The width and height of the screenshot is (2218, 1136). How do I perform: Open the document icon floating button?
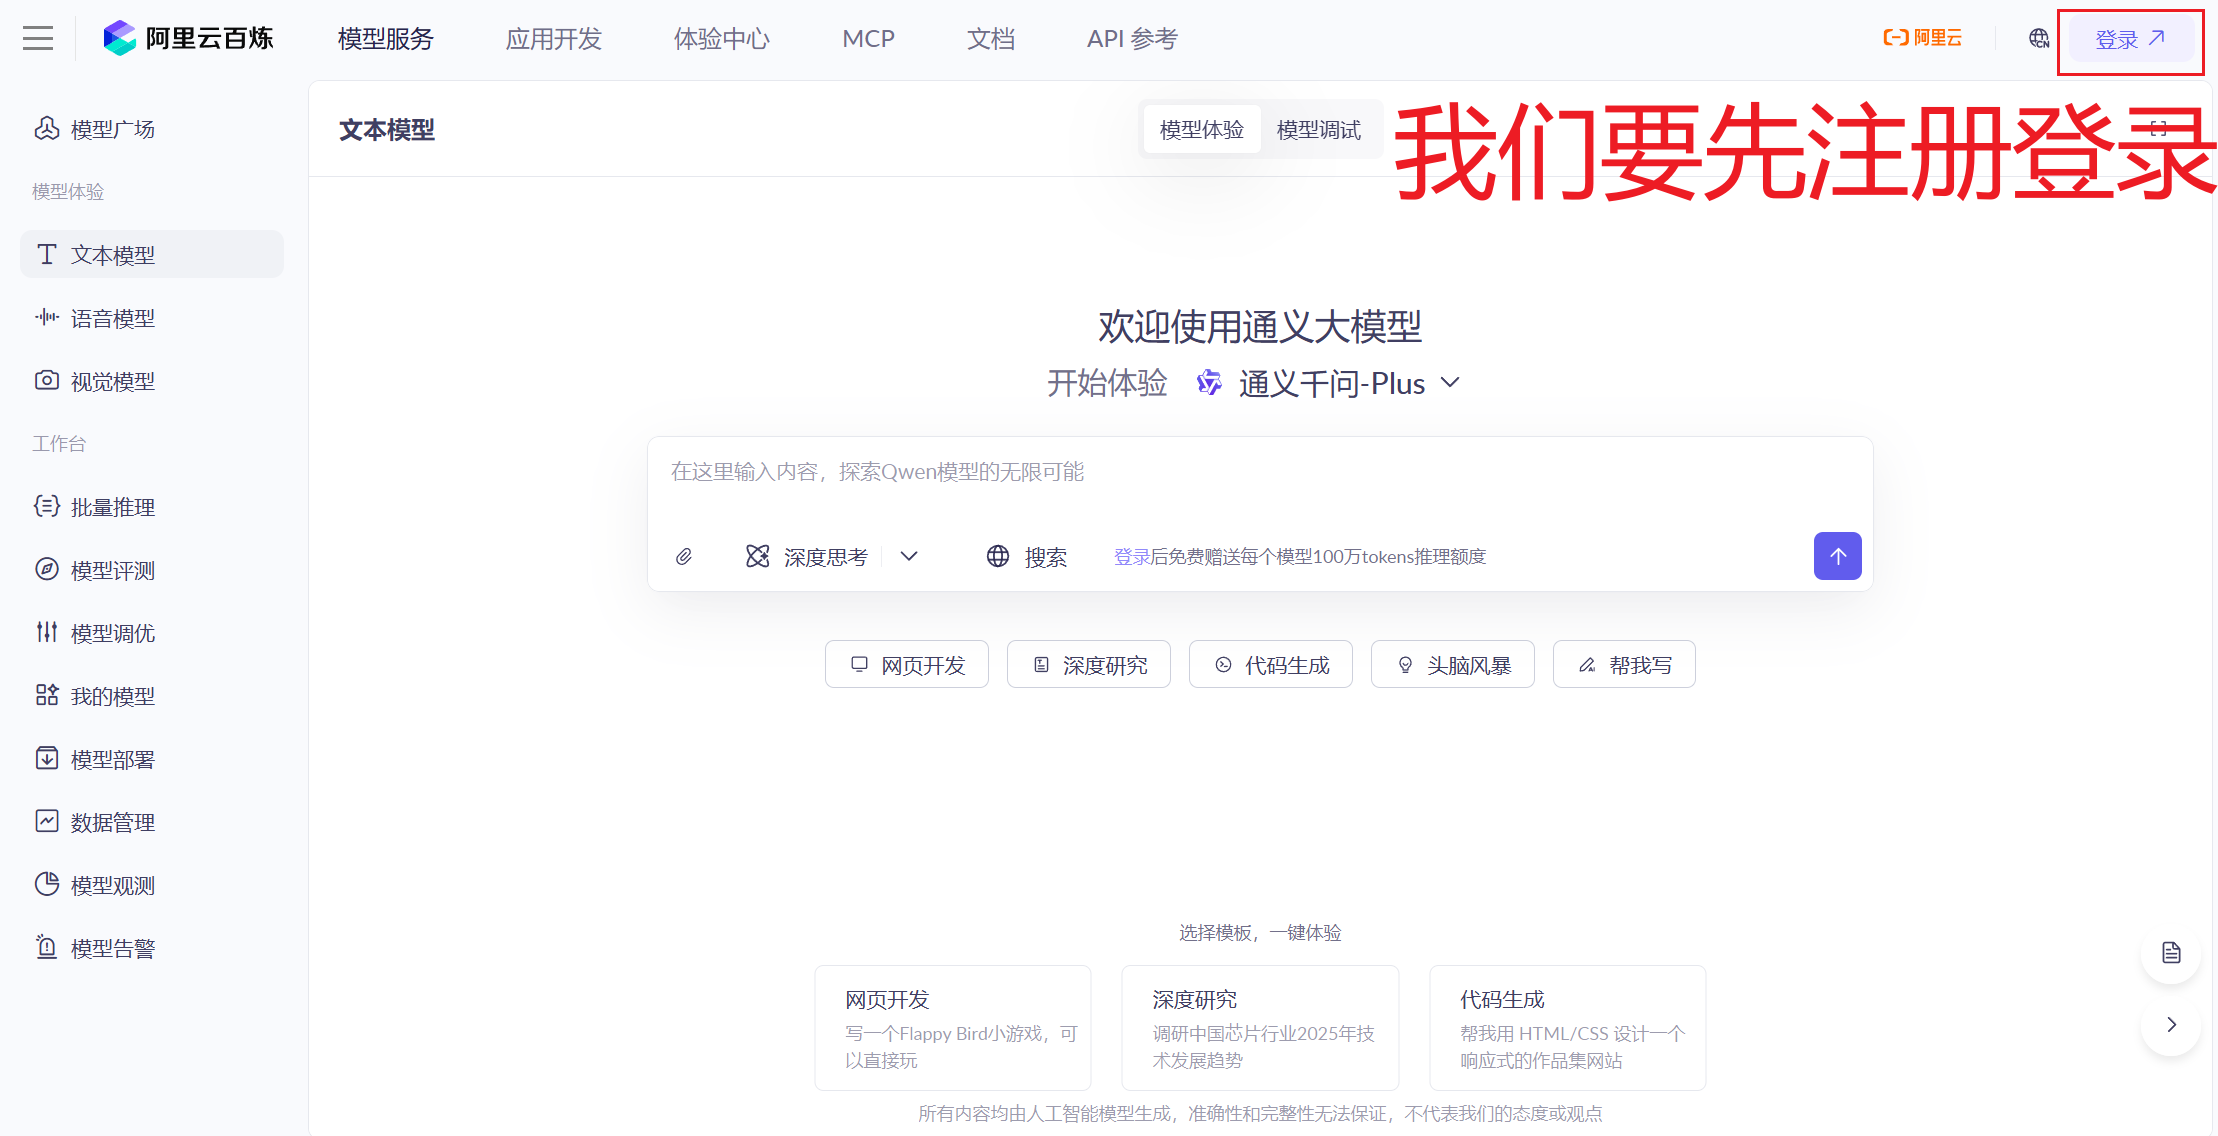2170,953
